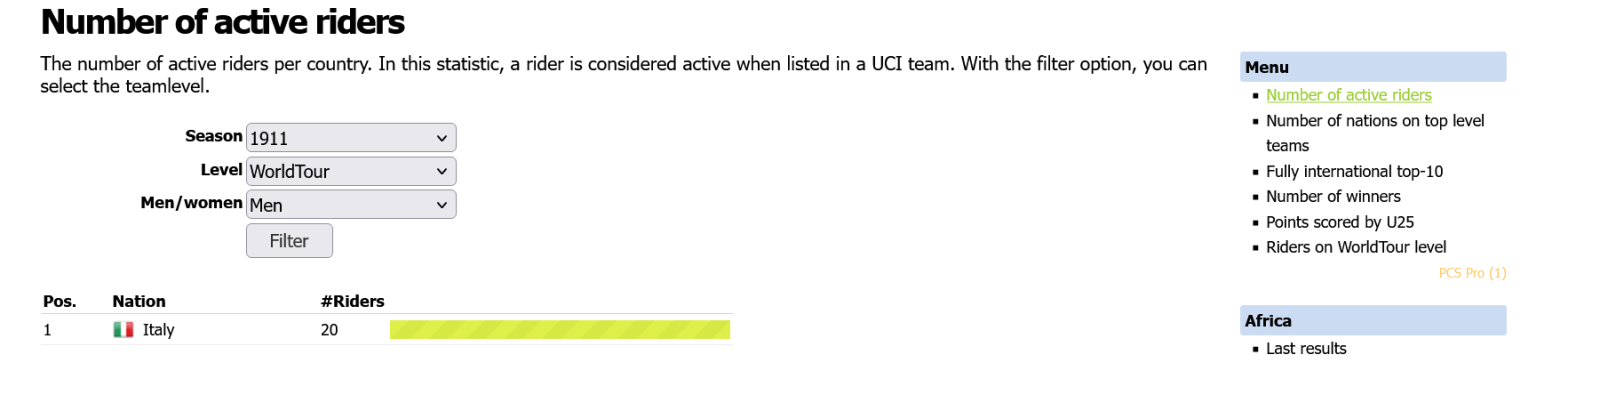Open the Men/women dropdown
Screen dimensions: 1600x395
point(351,204)
